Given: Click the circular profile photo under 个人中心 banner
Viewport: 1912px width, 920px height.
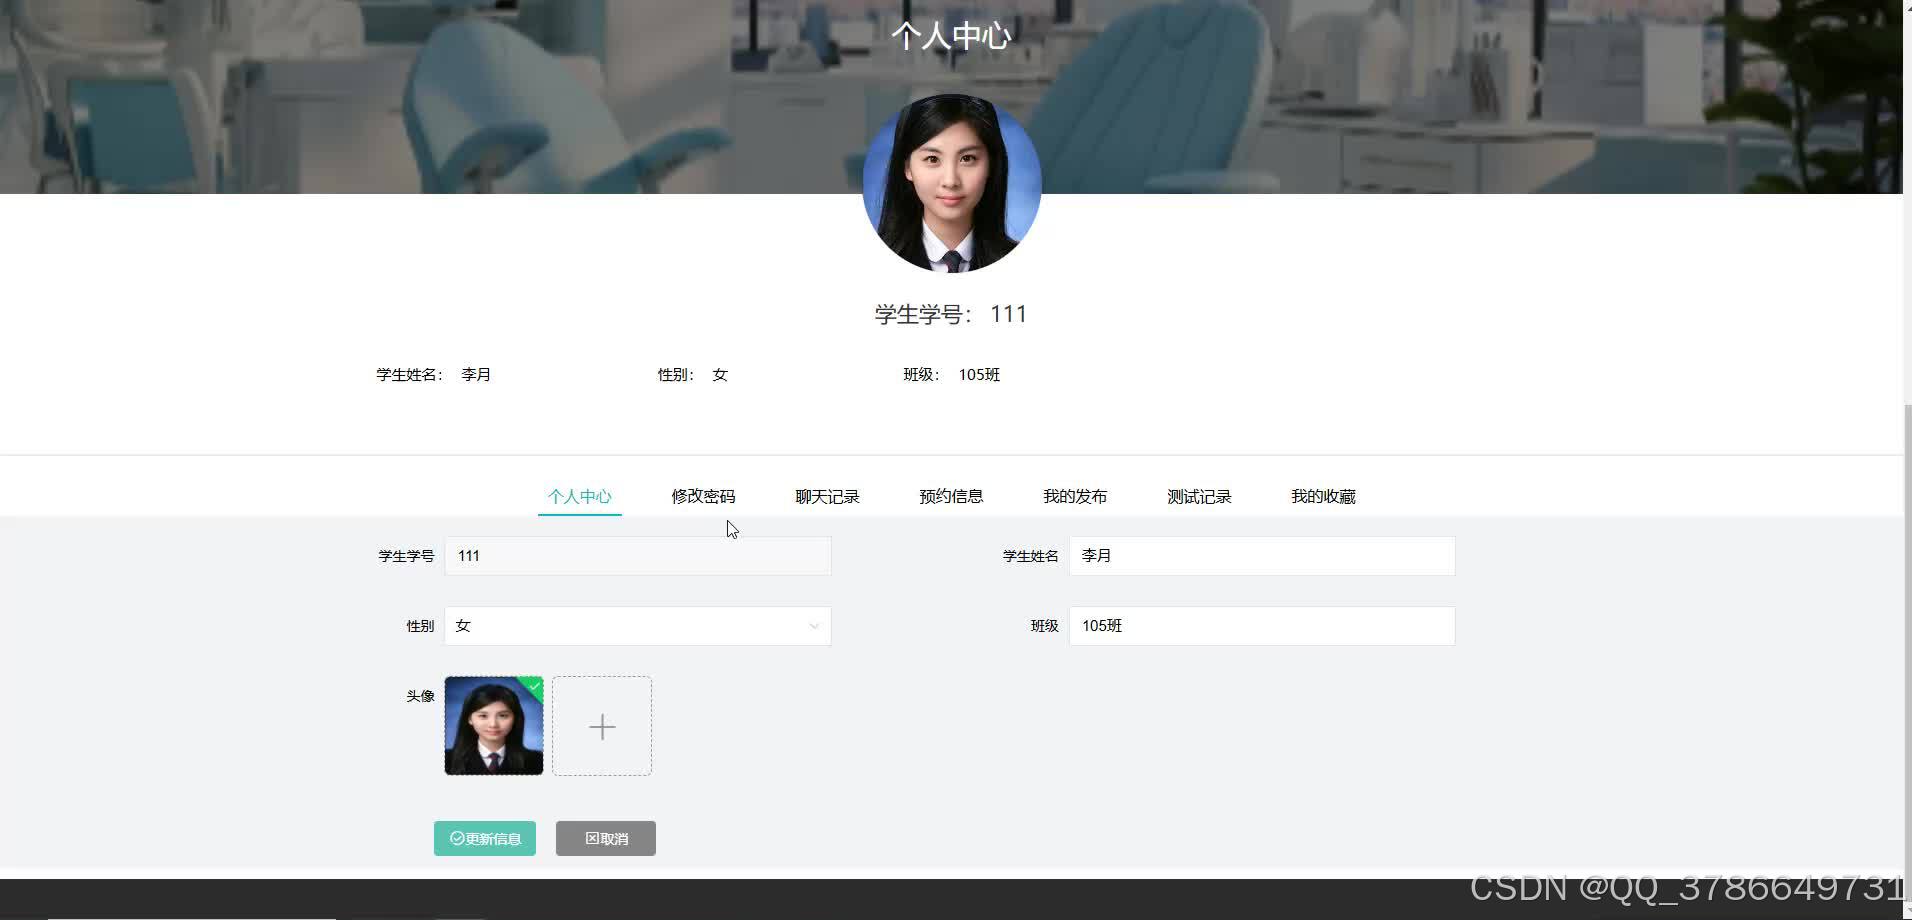Looking at the screenshot, I should pyautogui.click(x=951, y=183).
